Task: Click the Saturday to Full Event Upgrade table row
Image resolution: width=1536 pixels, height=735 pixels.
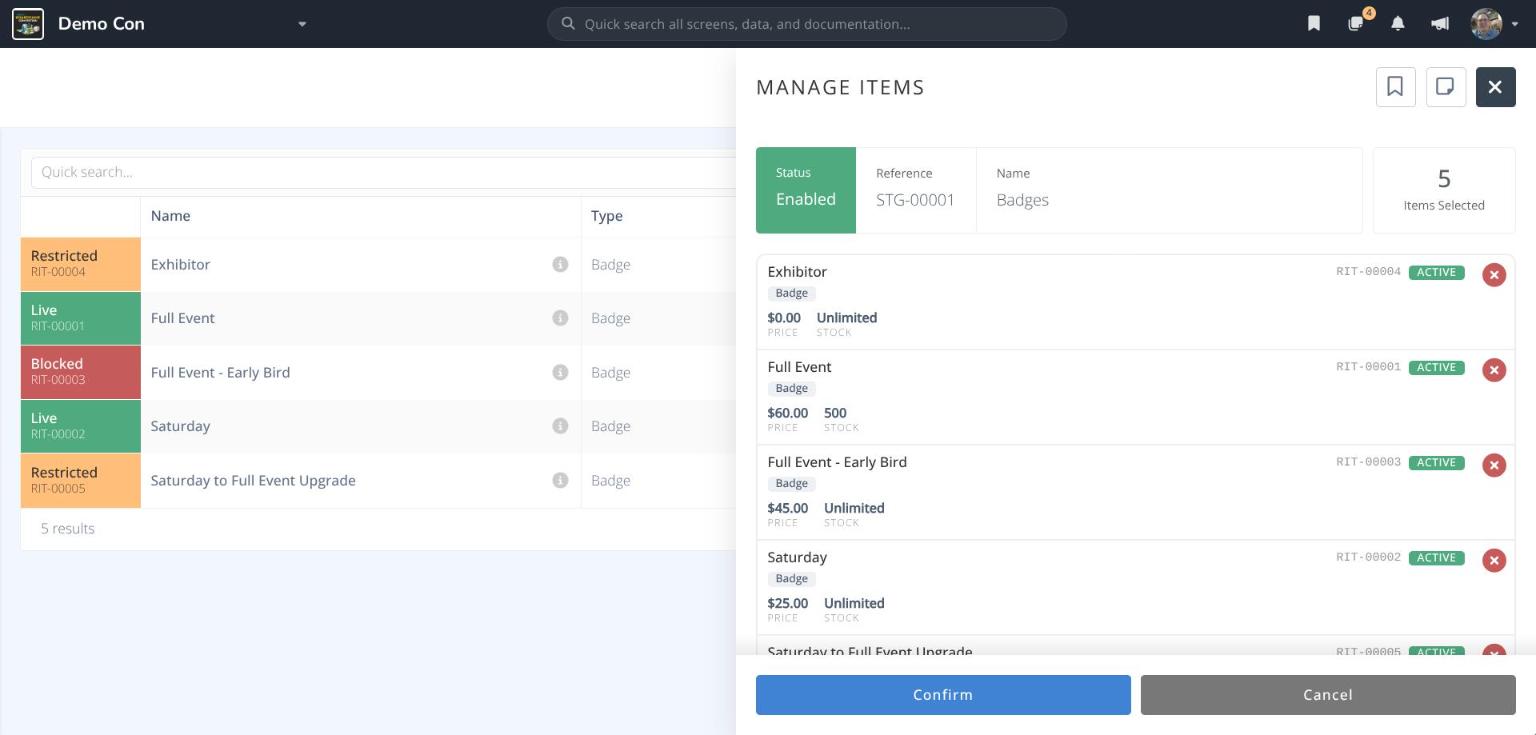Action: pos(379,480)
